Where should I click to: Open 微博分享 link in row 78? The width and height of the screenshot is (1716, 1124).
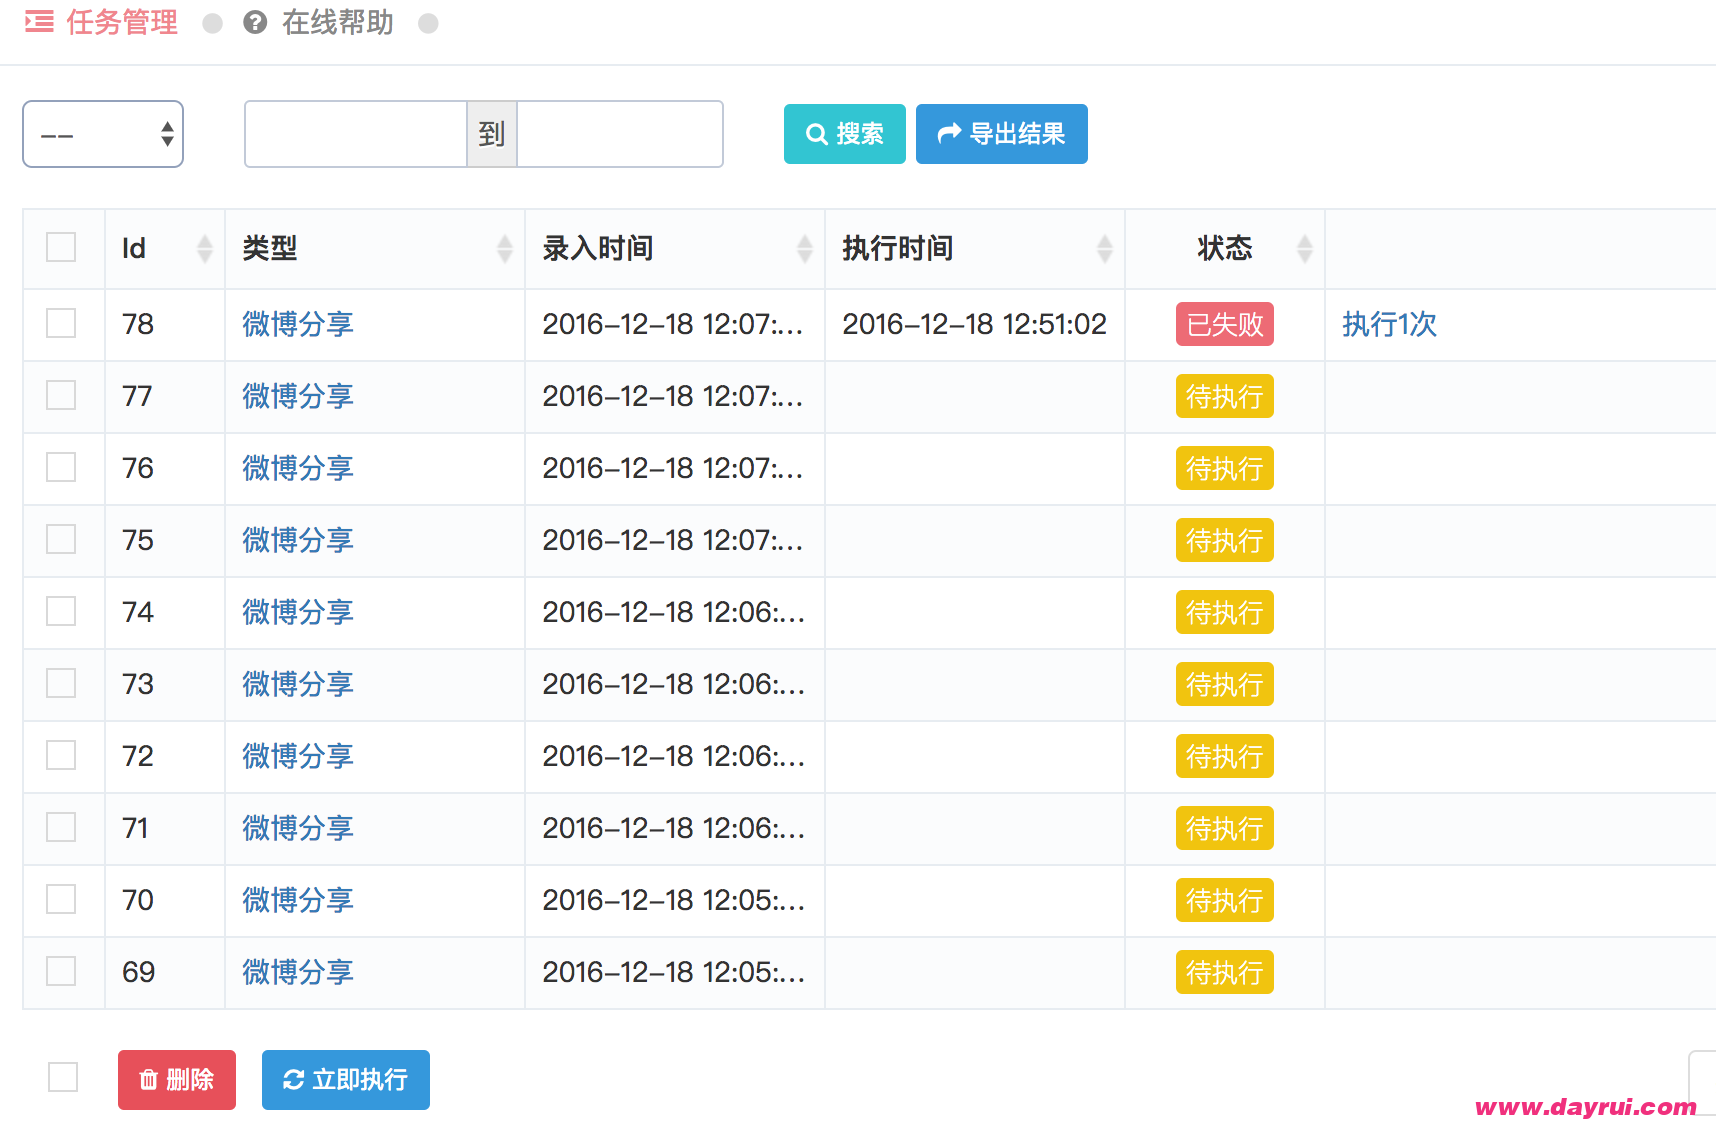(298, 324)
